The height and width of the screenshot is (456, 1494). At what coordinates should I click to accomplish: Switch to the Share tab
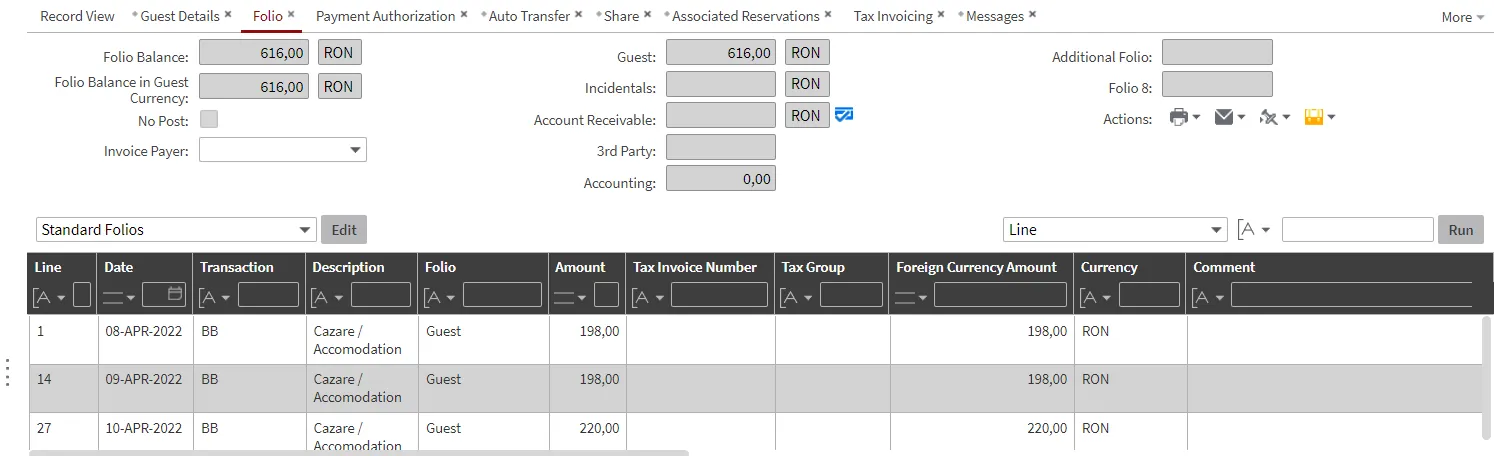click(x=621, y=16)
